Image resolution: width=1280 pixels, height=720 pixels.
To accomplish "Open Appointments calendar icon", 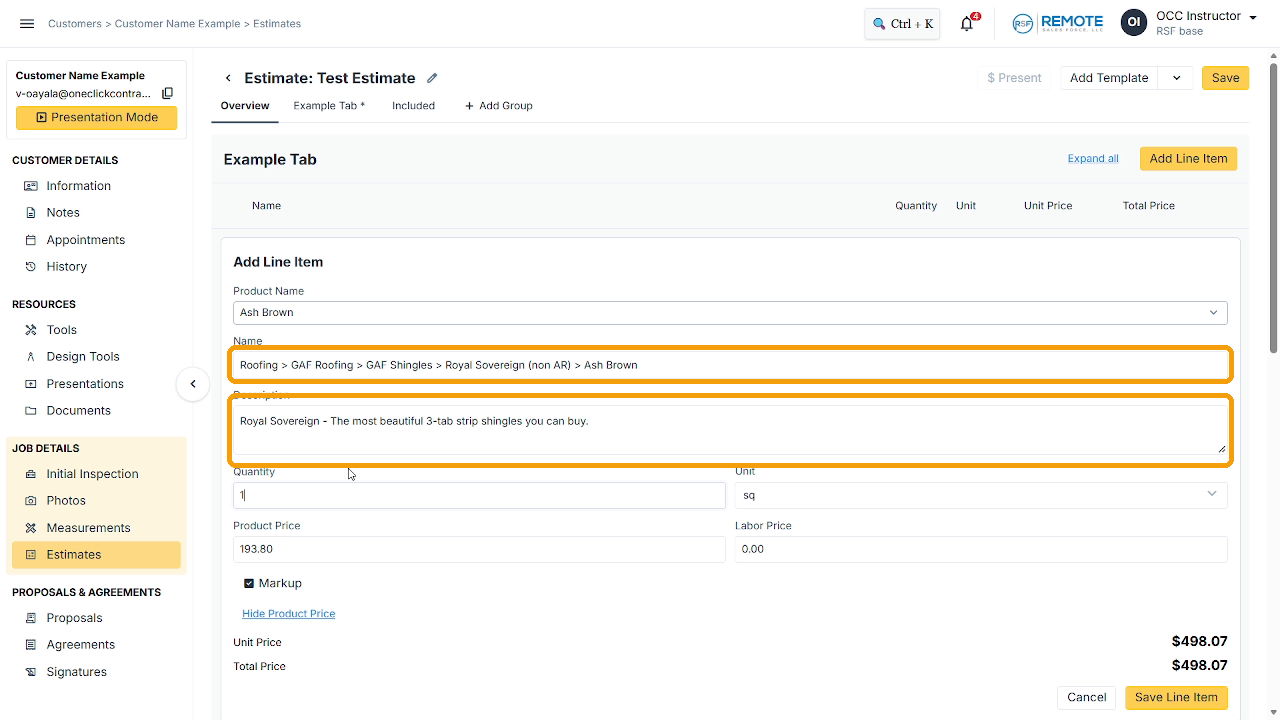I will [30, 240].
